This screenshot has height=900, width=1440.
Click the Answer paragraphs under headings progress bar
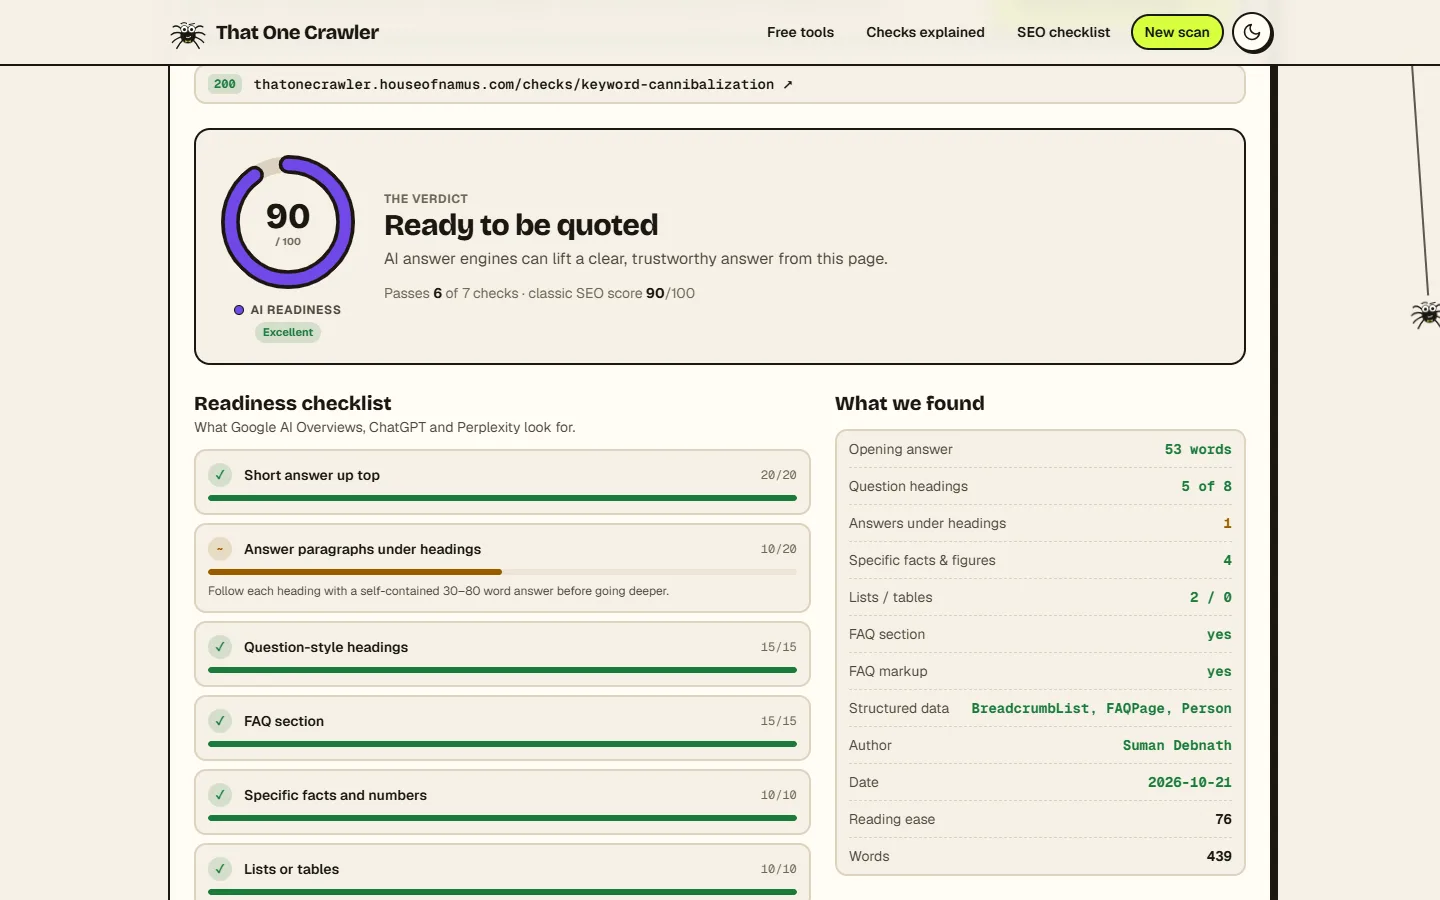[x=502, y=572]
